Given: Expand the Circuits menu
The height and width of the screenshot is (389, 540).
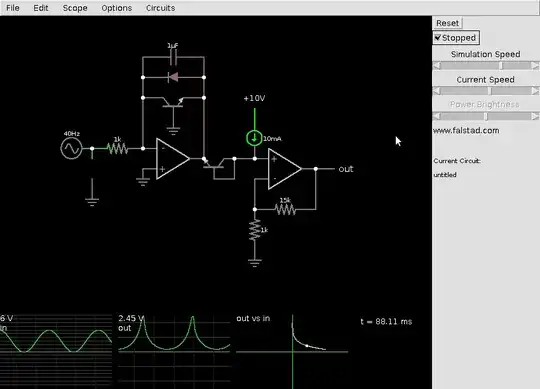Looking at the screenshot, I should [160, 8].
